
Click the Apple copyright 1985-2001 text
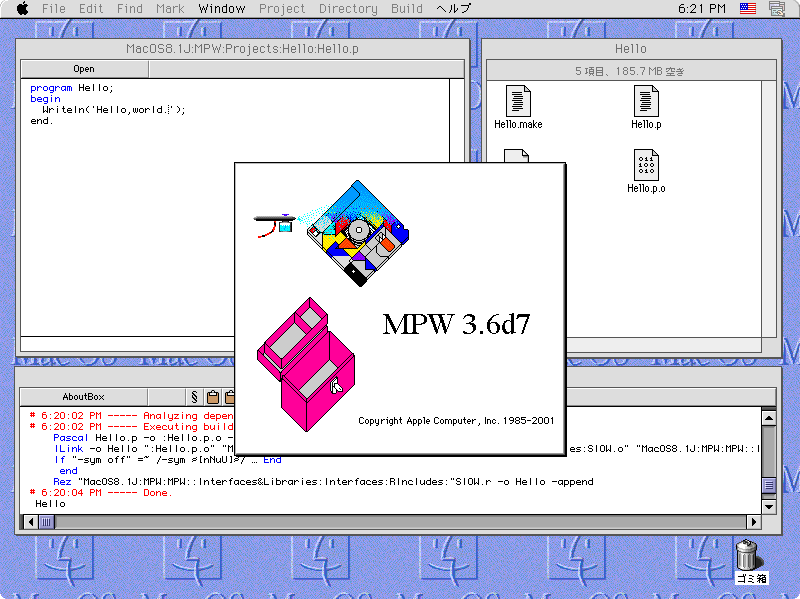(x=456, y=420)
